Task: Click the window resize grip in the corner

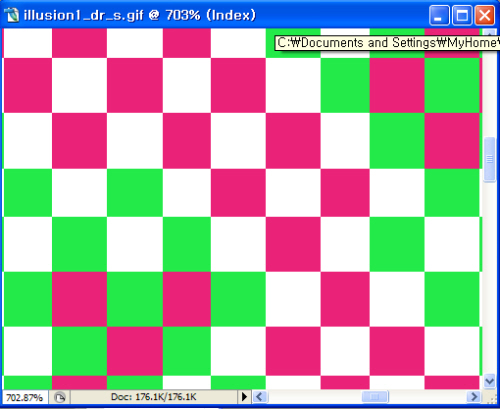Action: click(x=490, y=398)
